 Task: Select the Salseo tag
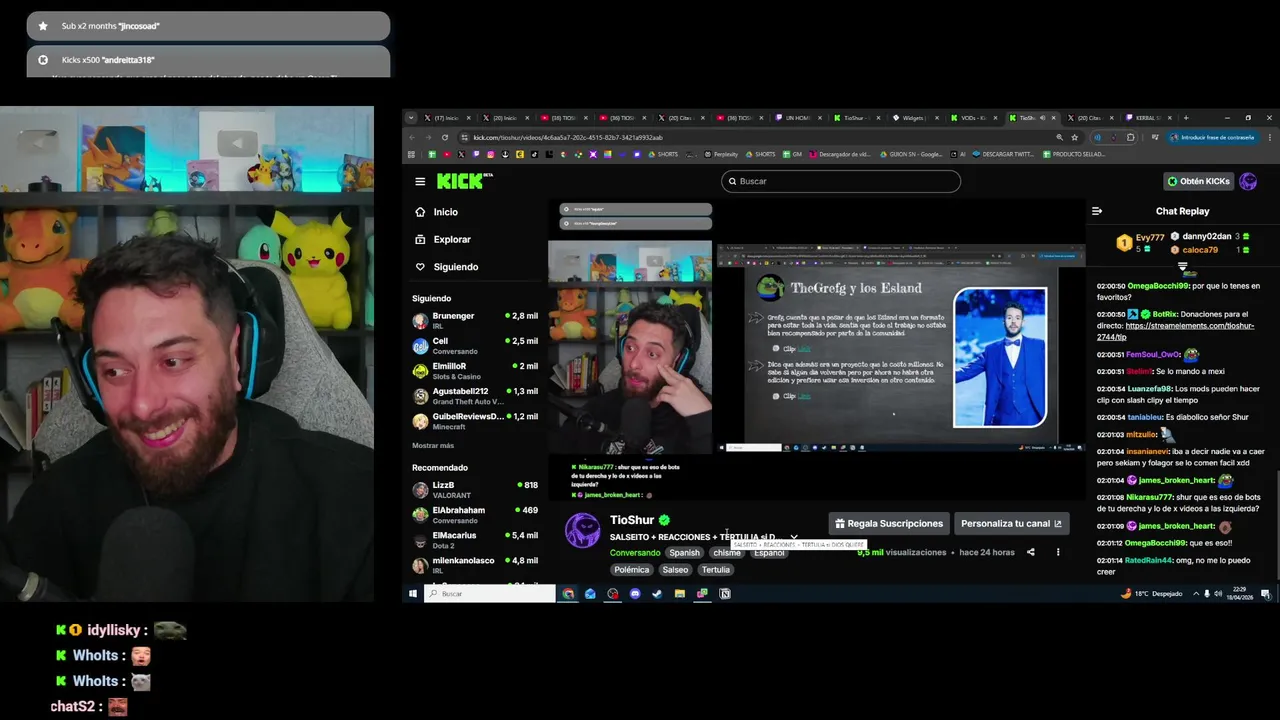675,569
